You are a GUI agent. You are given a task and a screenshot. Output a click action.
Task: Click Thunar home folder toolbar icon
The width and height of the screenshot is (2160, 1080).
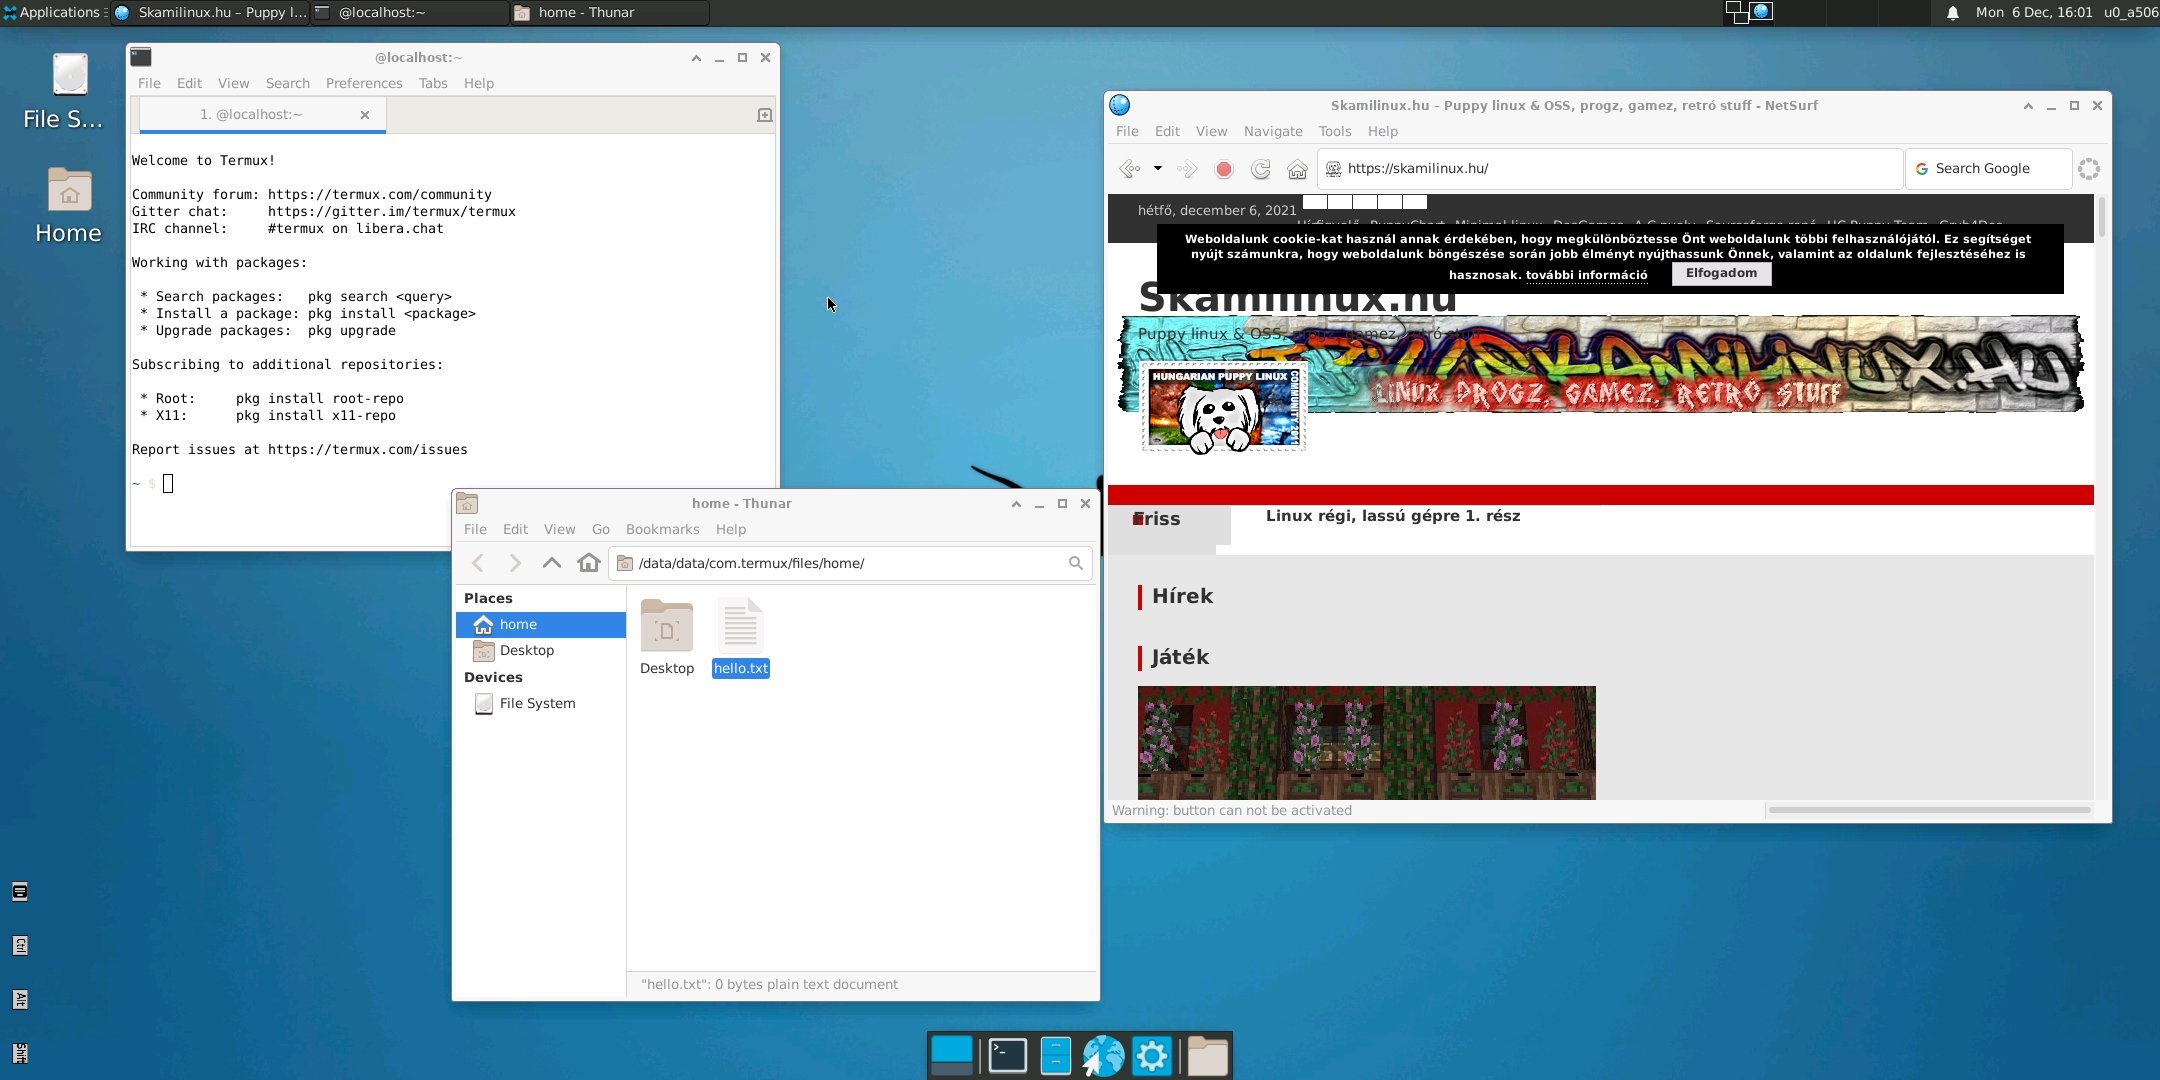pyautogui.click(x=589, y=563)
